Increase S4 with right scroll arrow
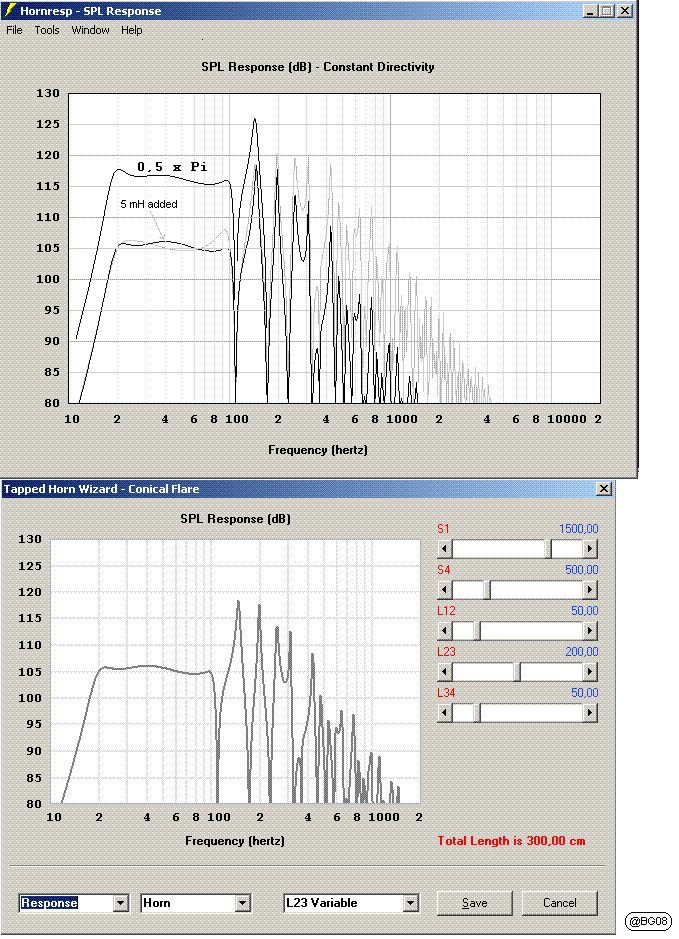The width and height of the screenshot is (679, 939). 590,590
